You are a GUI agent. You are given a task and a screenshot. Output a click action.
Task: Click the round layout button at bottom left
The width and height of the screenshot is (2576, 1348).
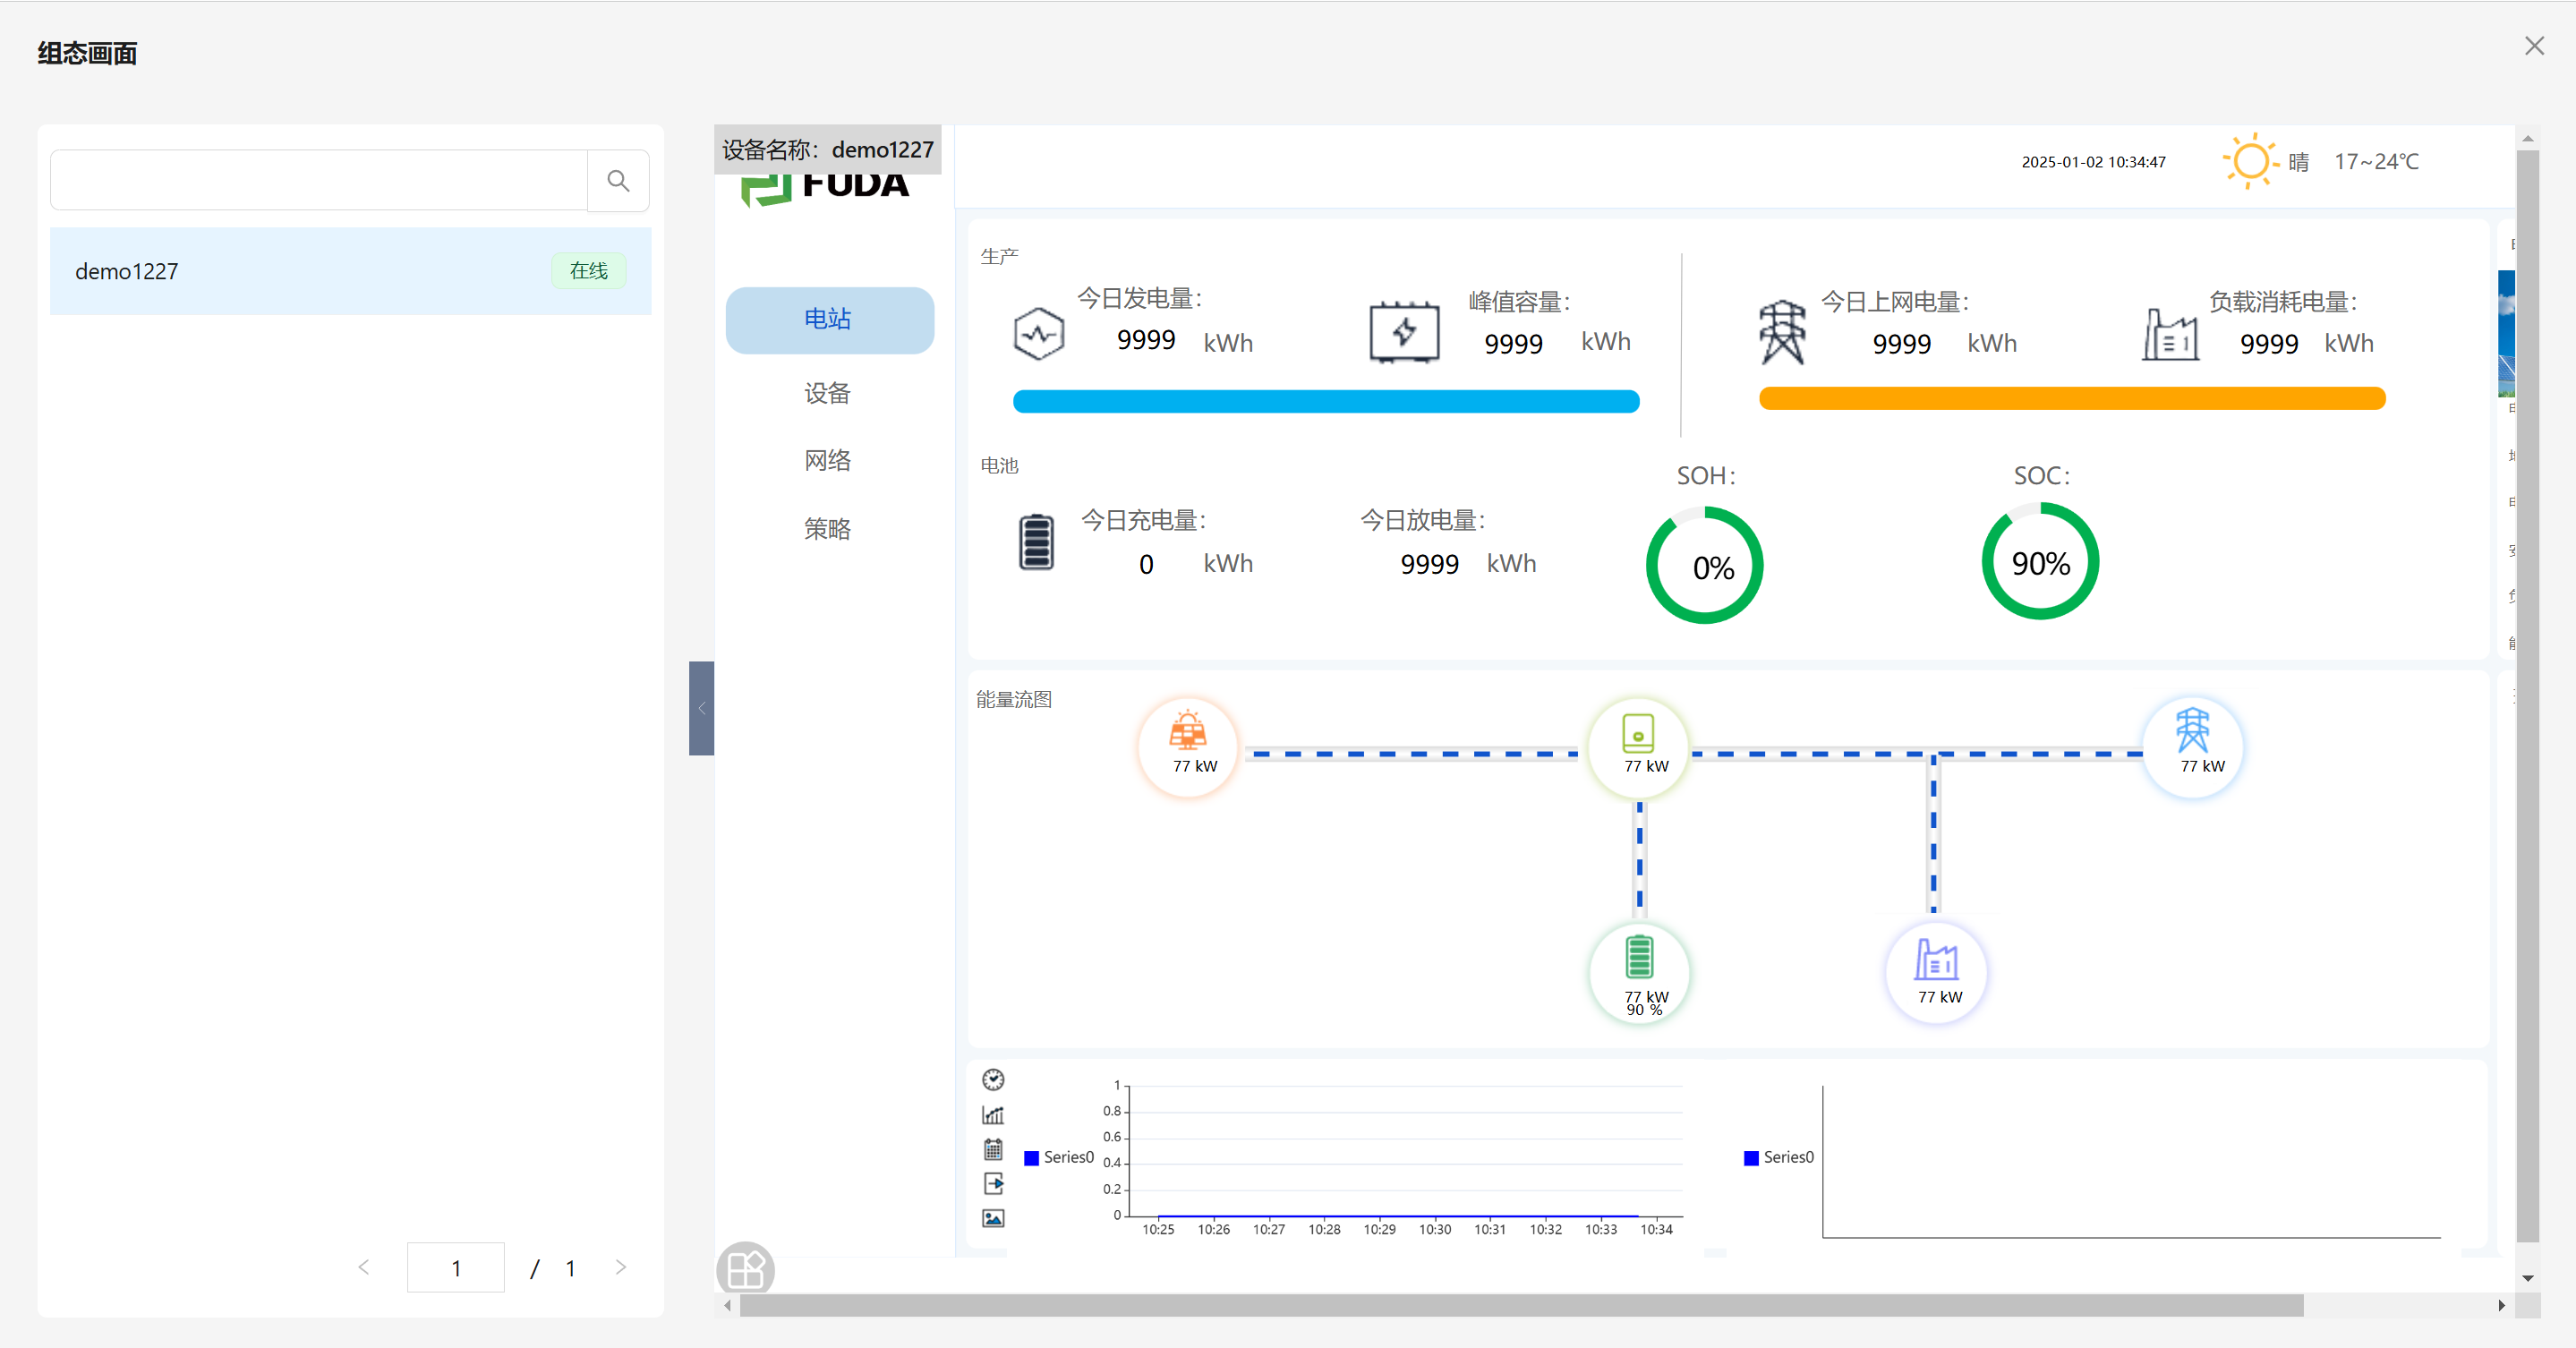745,1270
